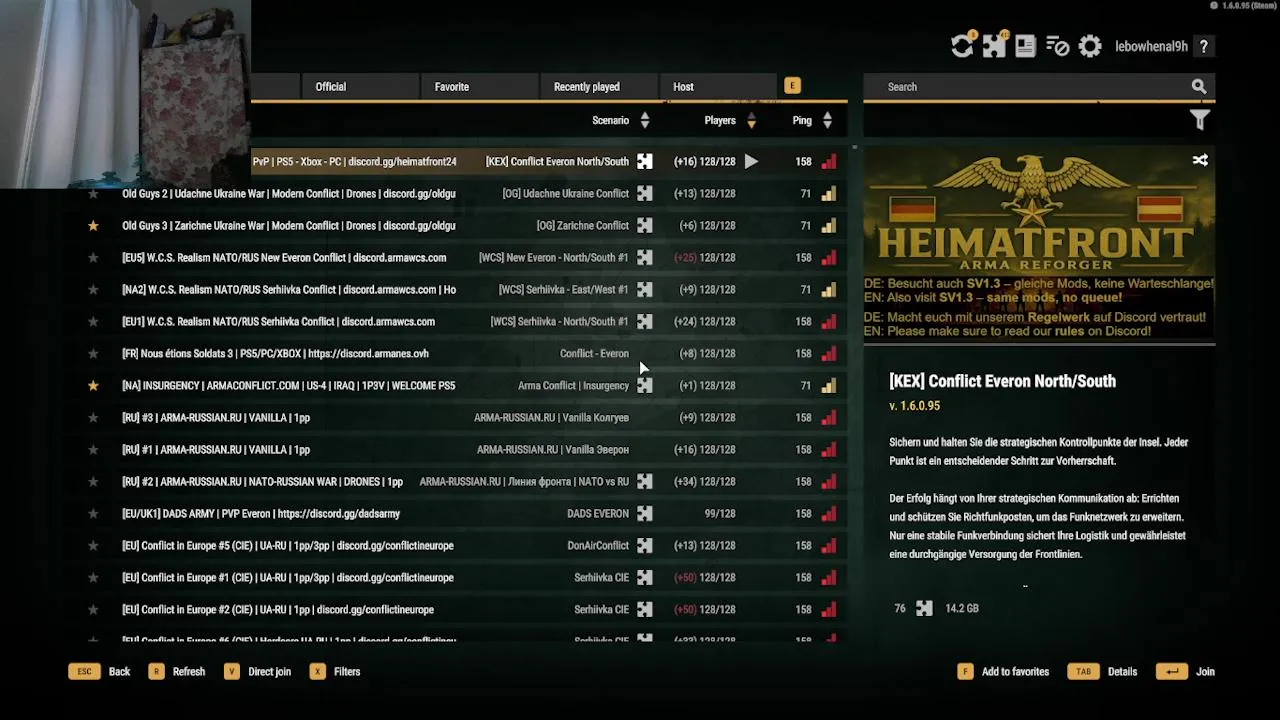Click the Heimatfront banner image
The height and width of the screenshot is (720, 1280).
tap(1039, 247)
